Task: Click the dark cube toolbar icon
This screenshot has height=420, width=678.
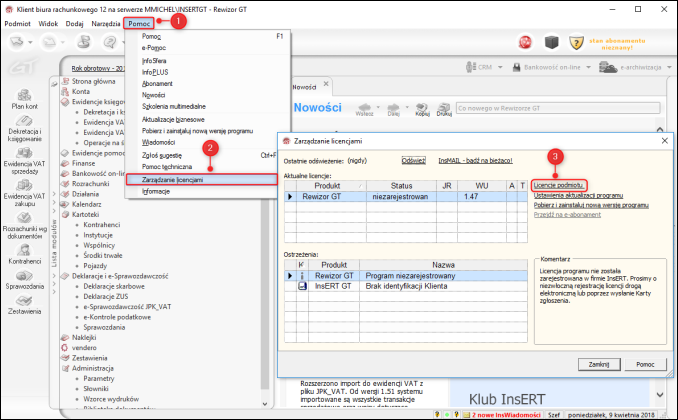Action: [x=551, y=42]
